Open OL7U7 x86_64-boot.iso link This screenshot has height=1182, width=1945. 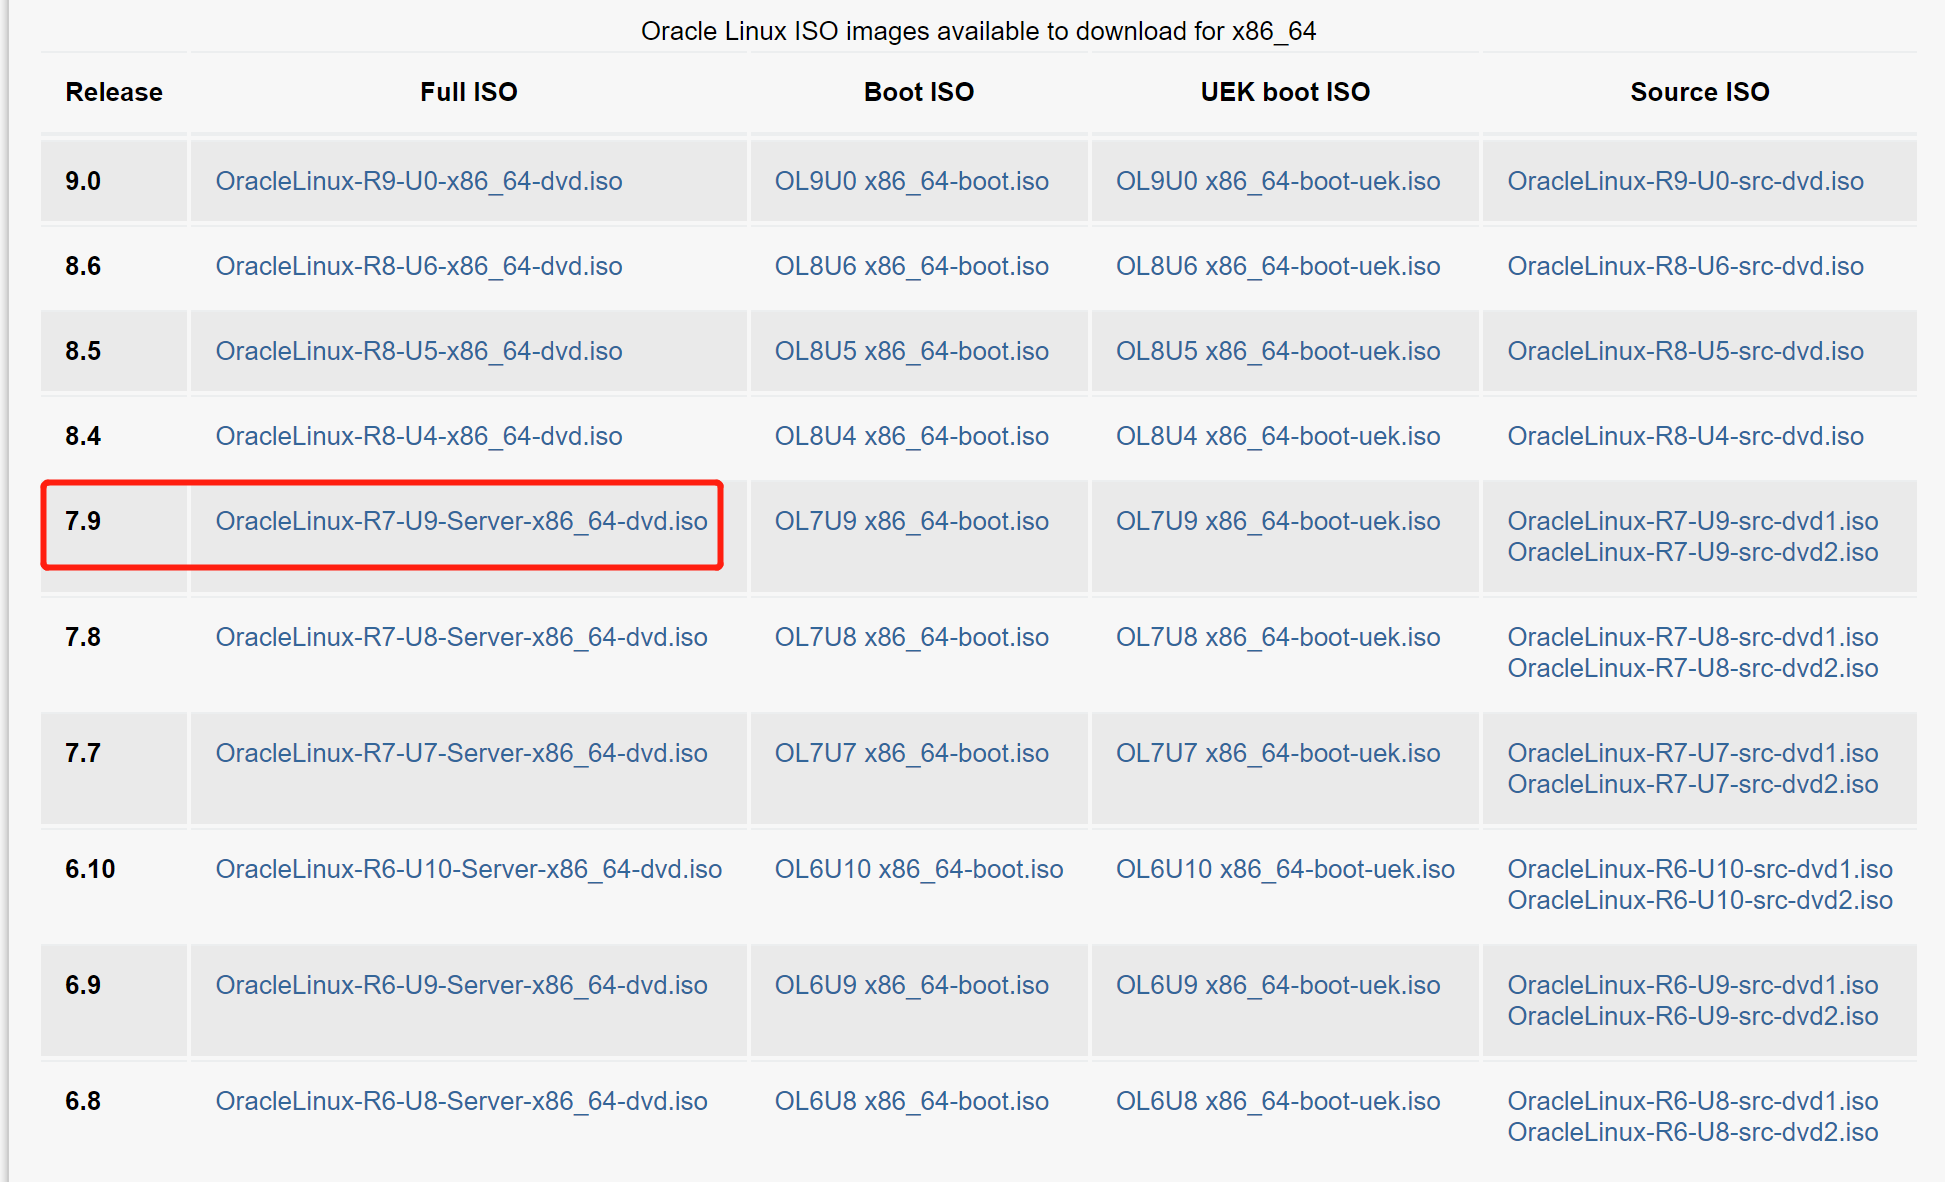point(911,753)
